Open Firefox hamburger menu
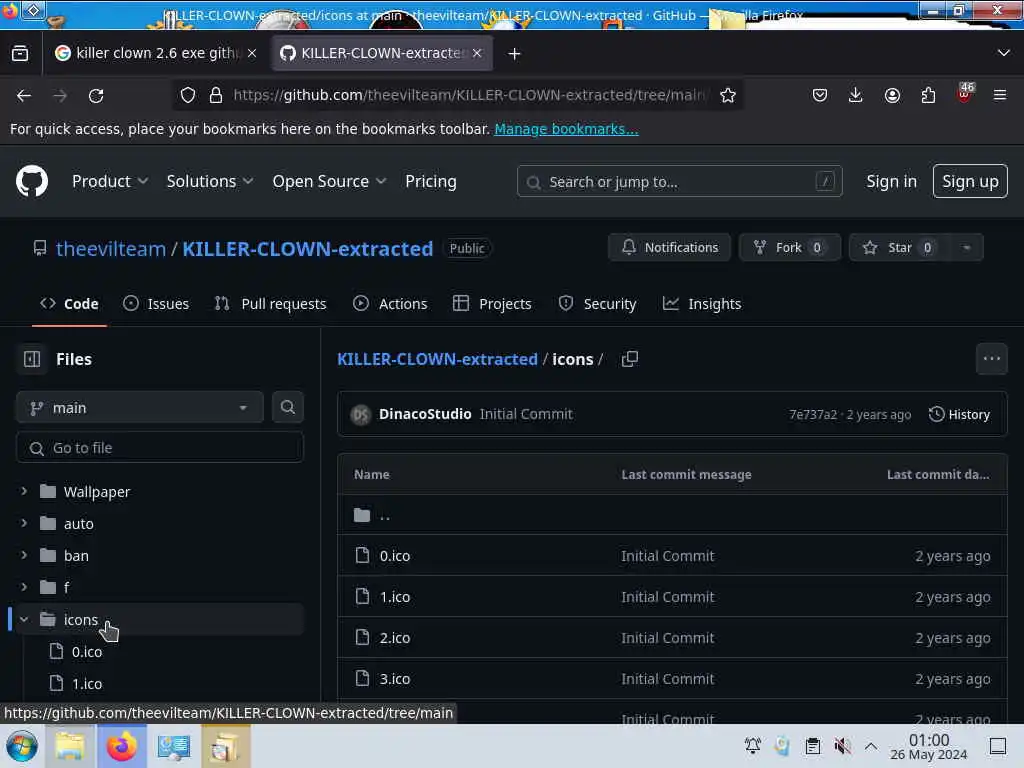This screenshot has height=768, width=1024. coord(1000,95)
